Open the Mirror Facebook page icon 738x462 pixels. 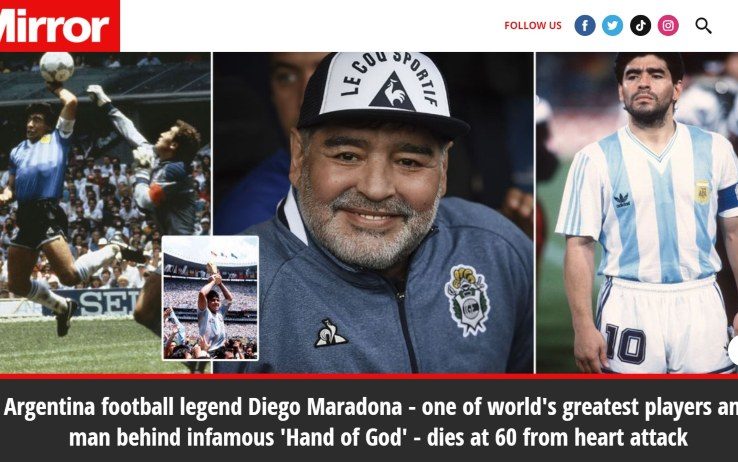[585, 25]
